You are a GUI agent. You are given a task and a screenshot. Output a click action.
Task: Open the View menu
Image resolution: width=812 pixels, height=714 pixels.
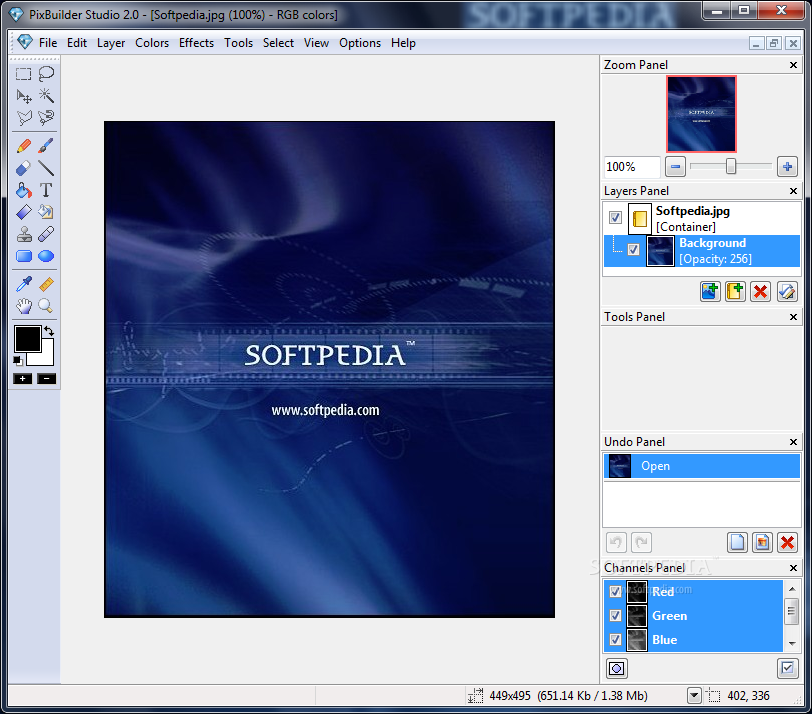tap(316, 43)
